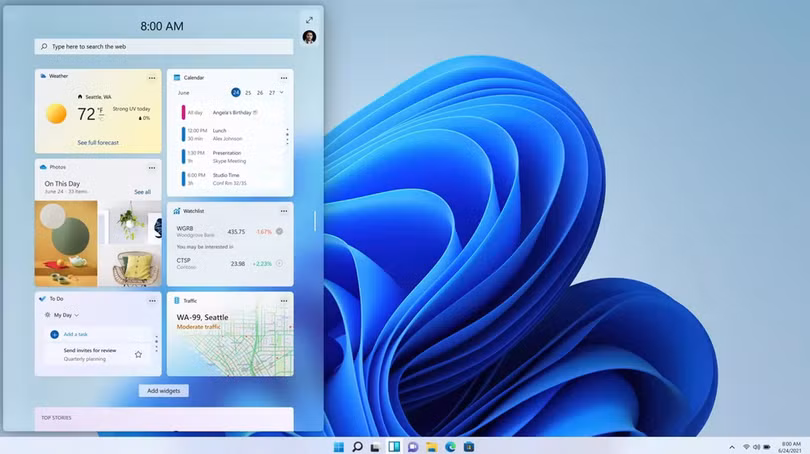This screenshot has height=454, width=810.
Task: Open To Do widget options menu
Action: (x=152, y=301)
